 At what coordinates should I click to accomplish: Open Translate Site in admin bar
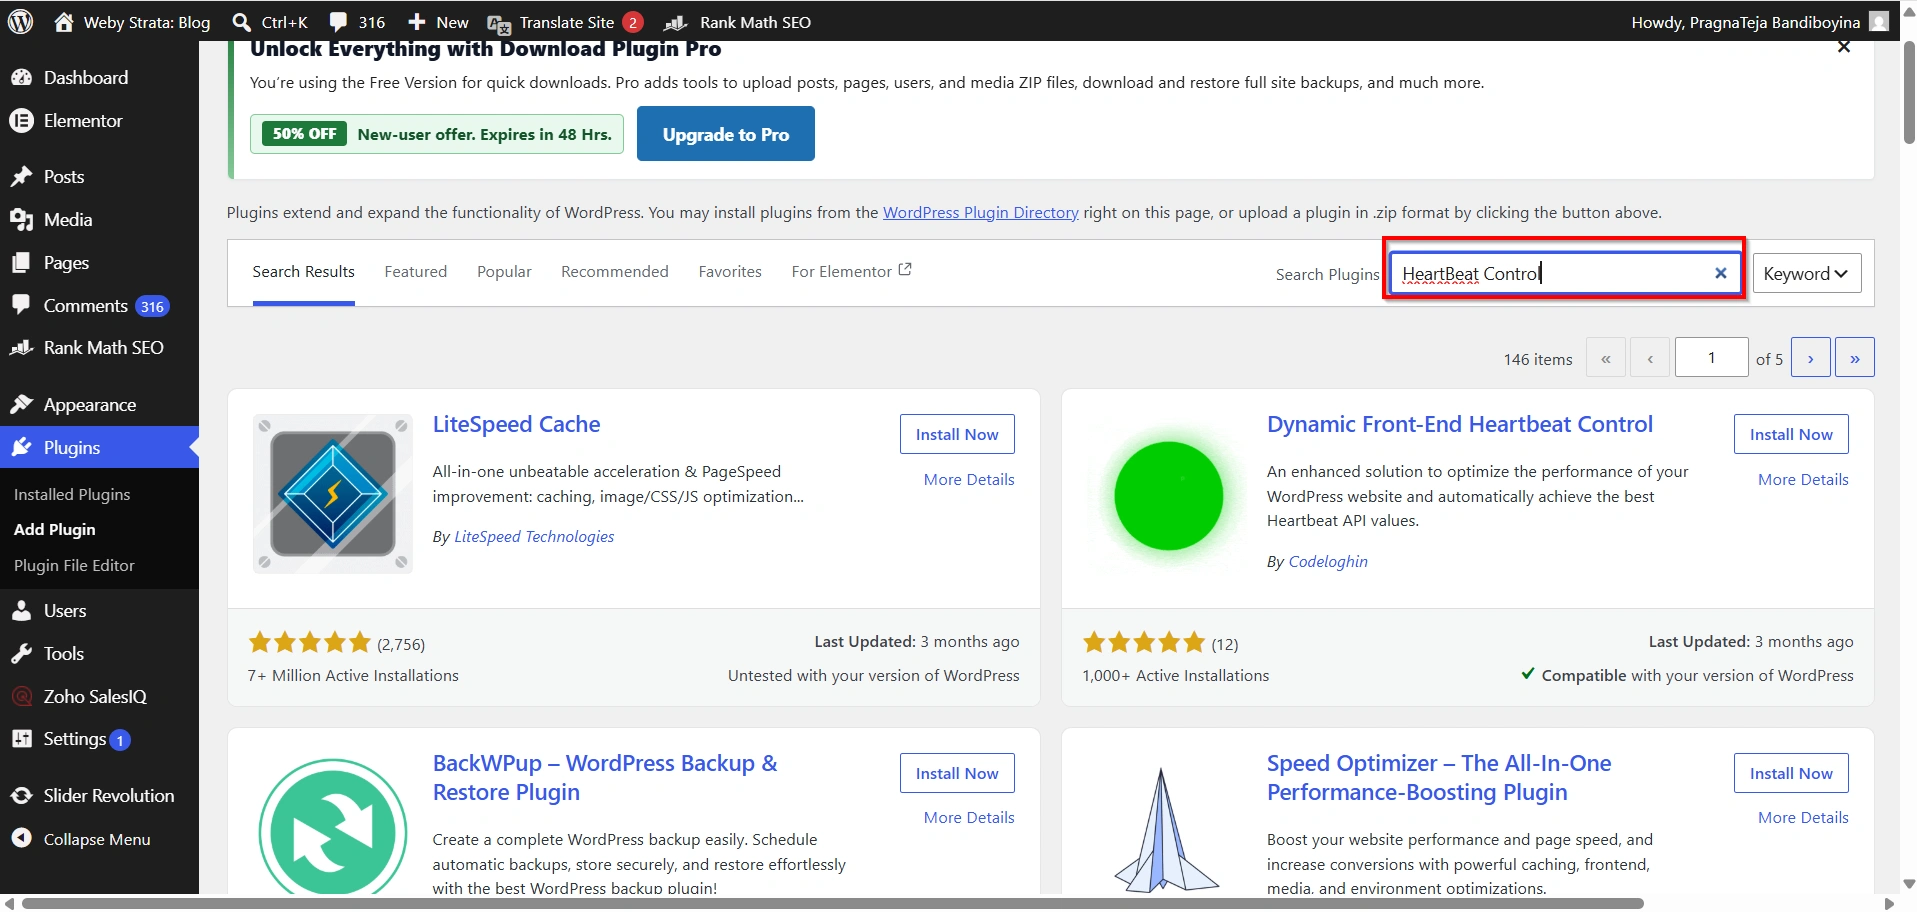565,22
